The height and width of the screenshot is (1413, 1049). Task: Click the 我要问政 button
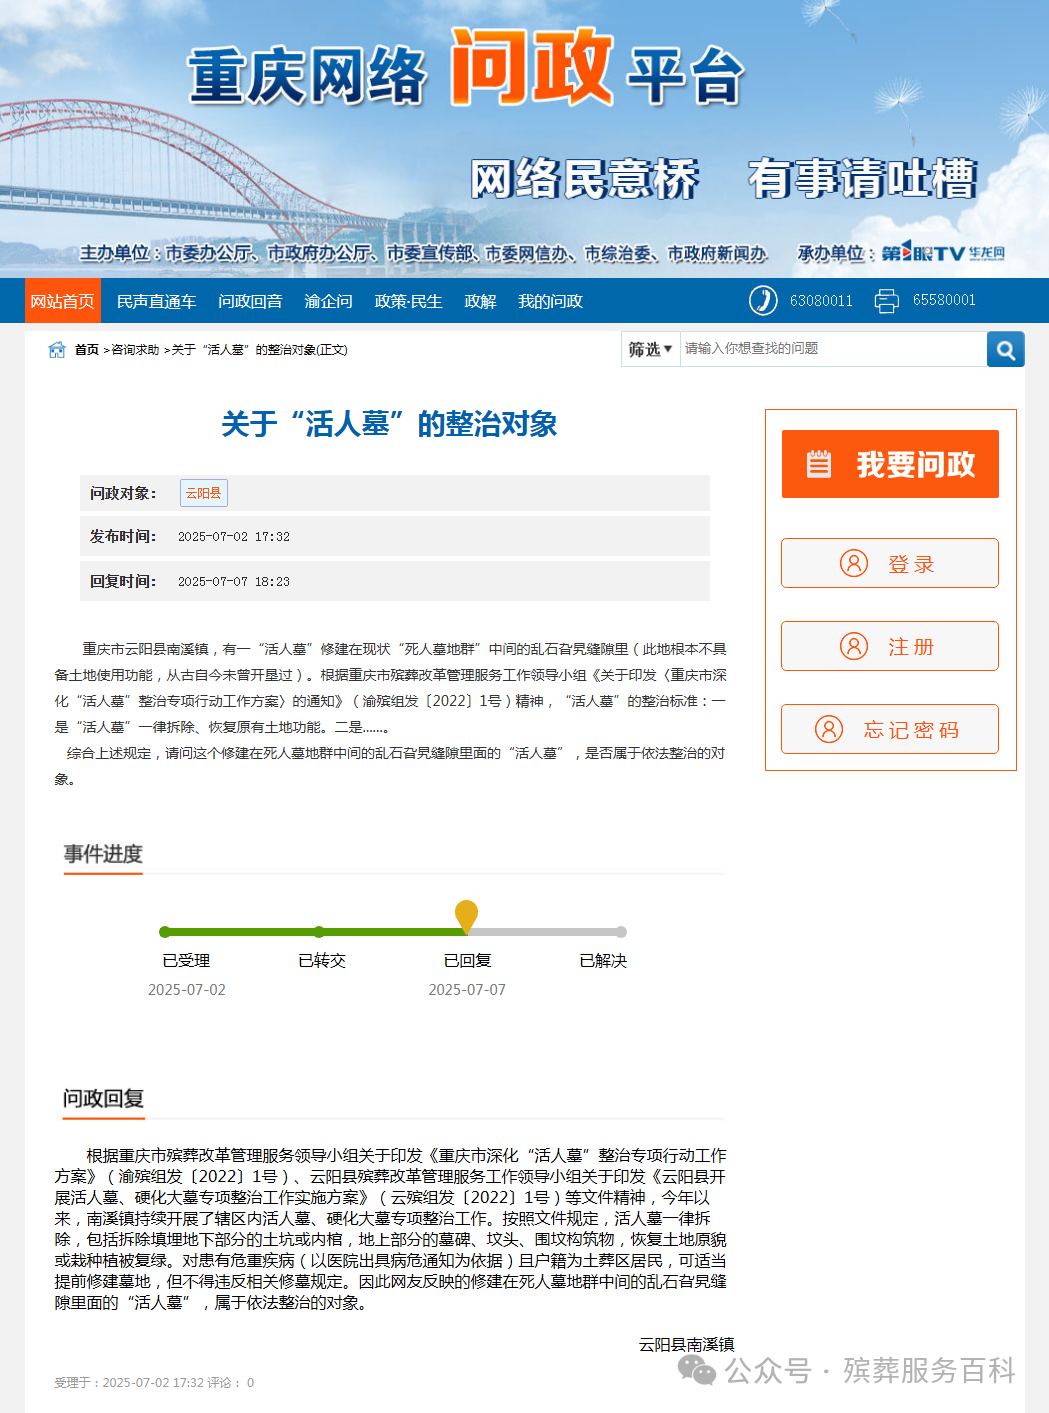[x=889, y=463]
